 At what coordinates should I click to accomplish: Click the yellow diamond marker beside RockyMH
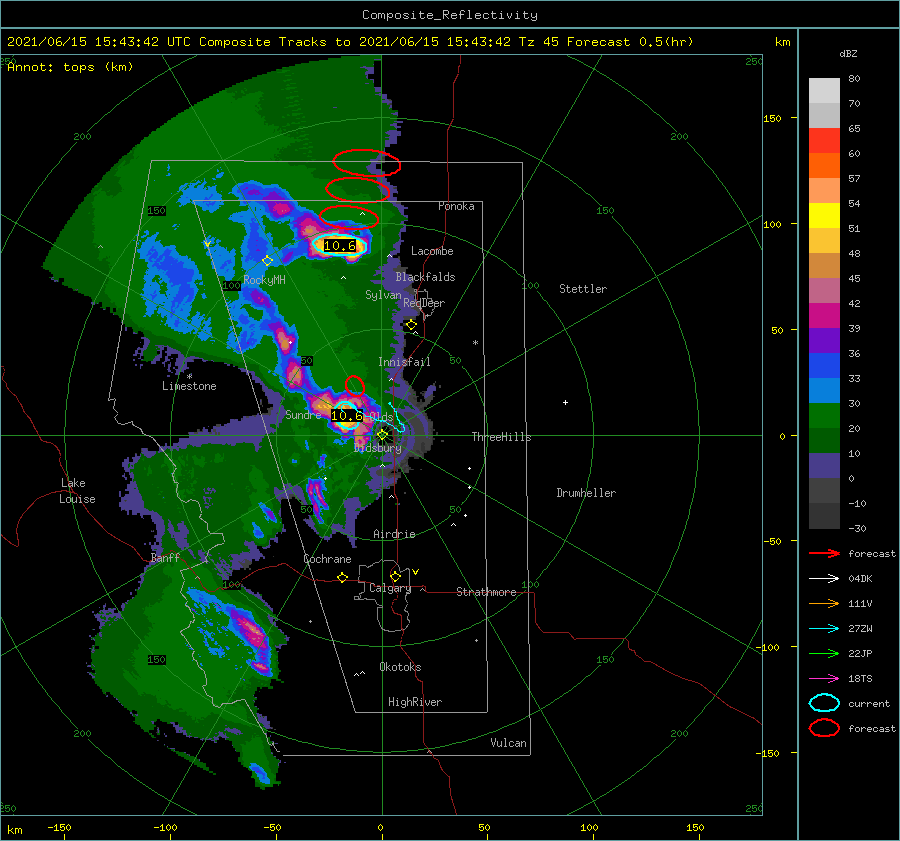point(267,261)
